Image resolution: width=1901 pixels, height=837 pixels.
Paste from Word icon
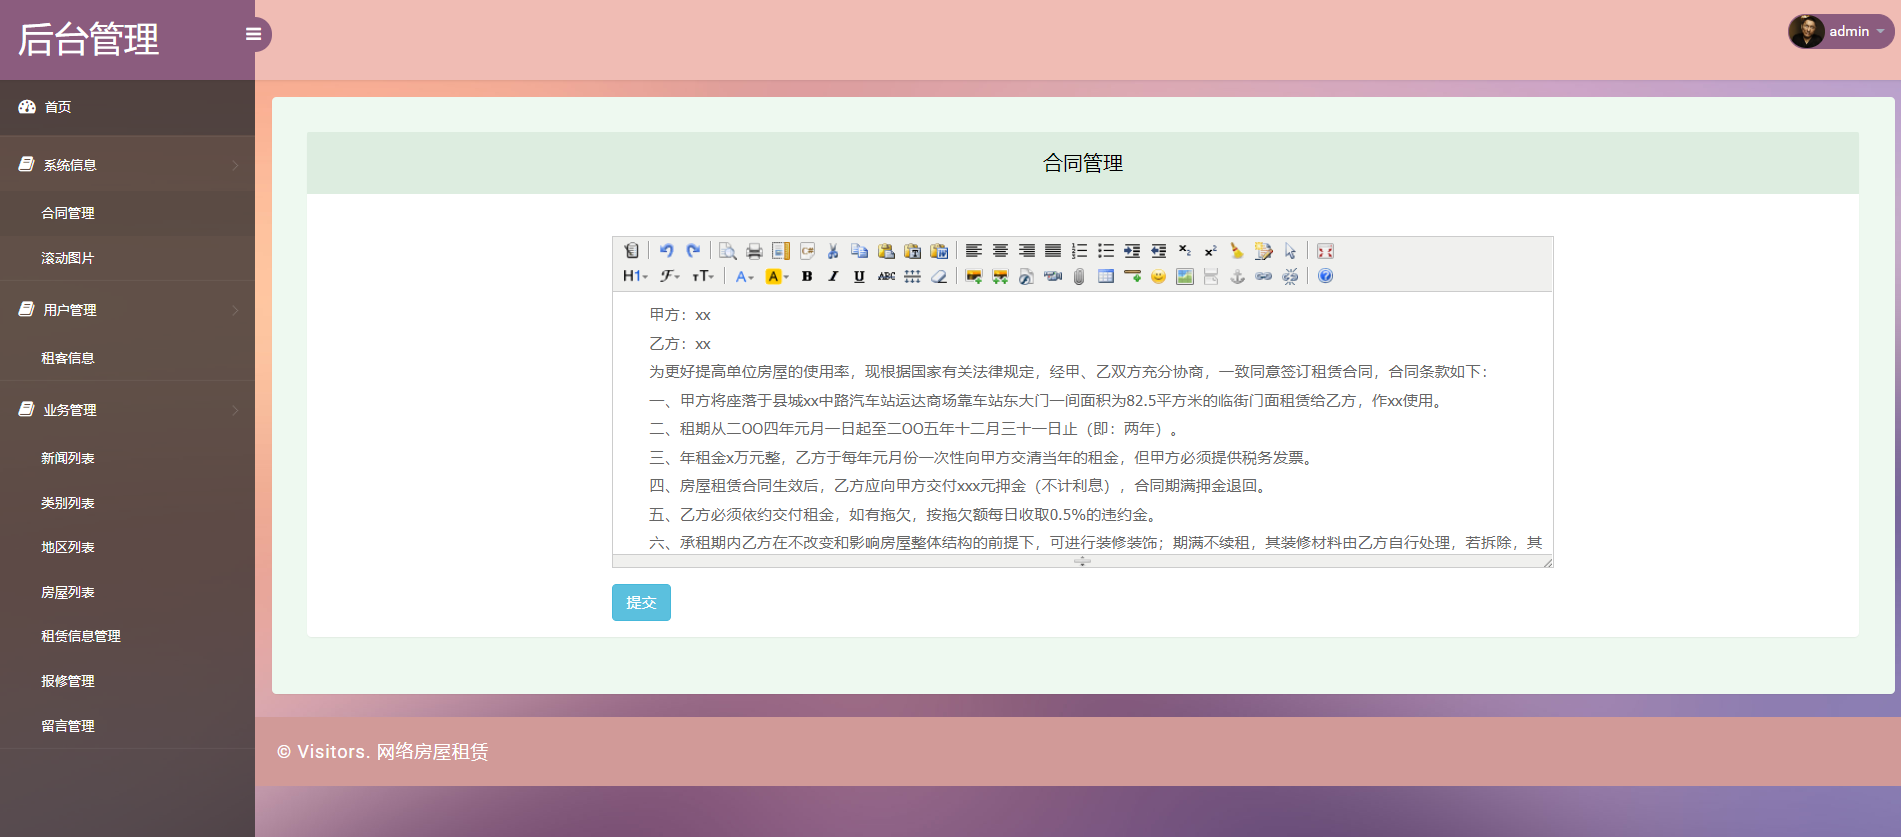point(939,251)
